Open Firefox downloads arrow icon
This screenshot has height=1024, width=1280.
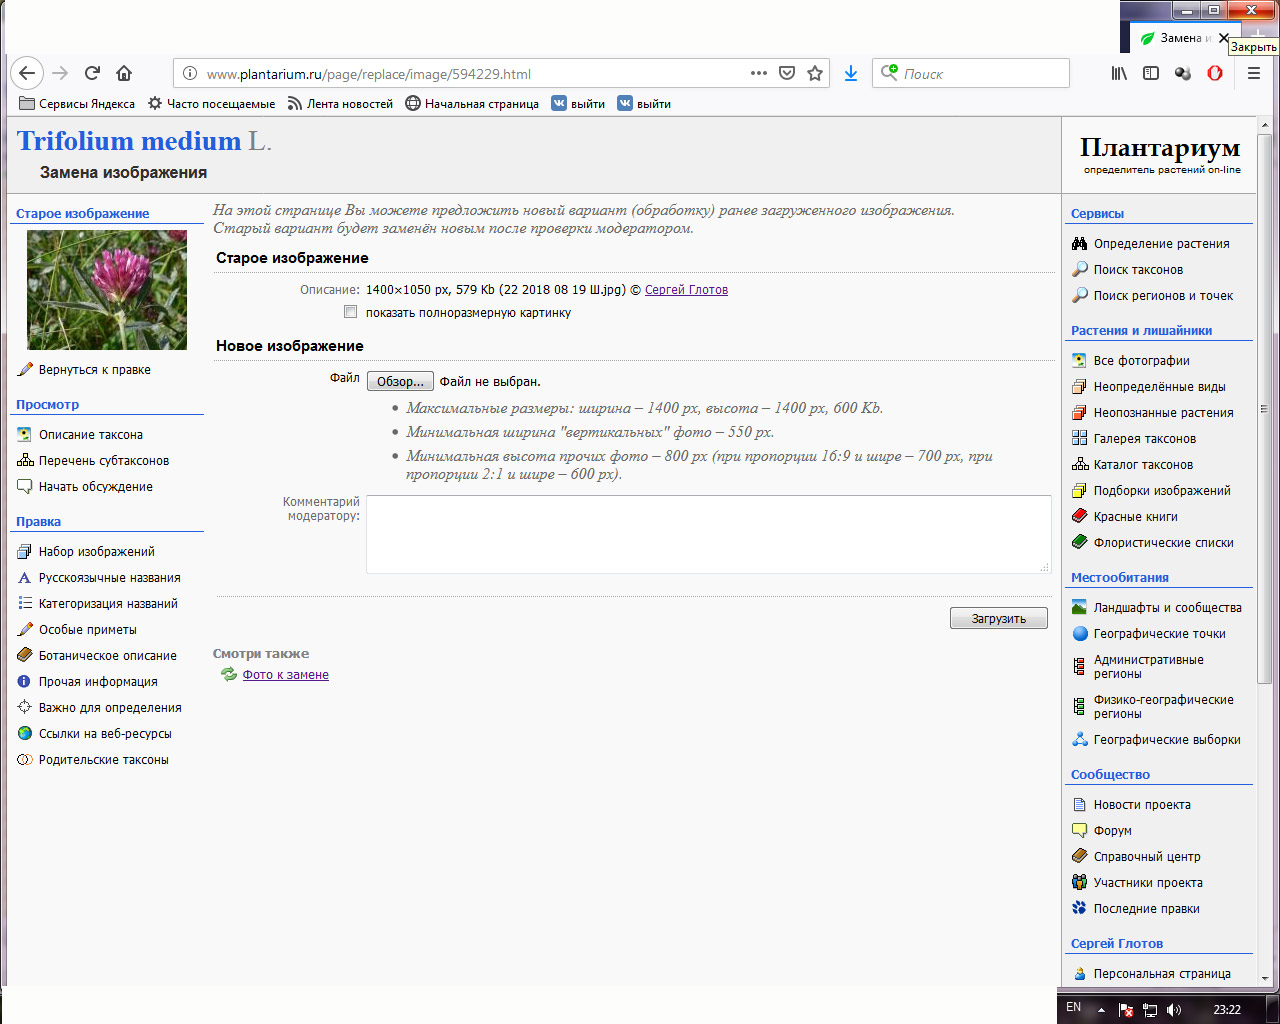tap(851, 73)
